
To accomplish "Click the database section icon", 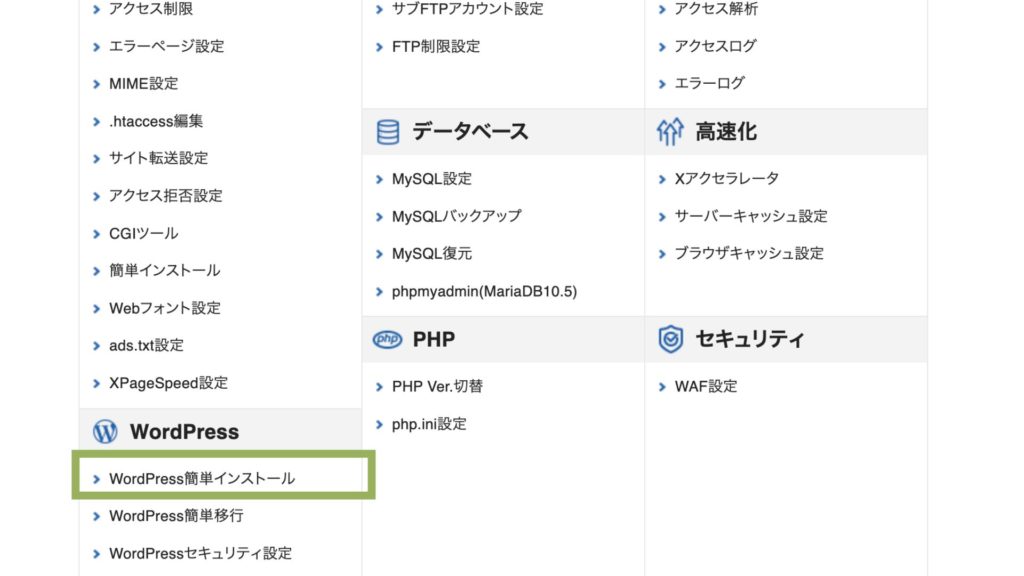I will pos(388,132).
